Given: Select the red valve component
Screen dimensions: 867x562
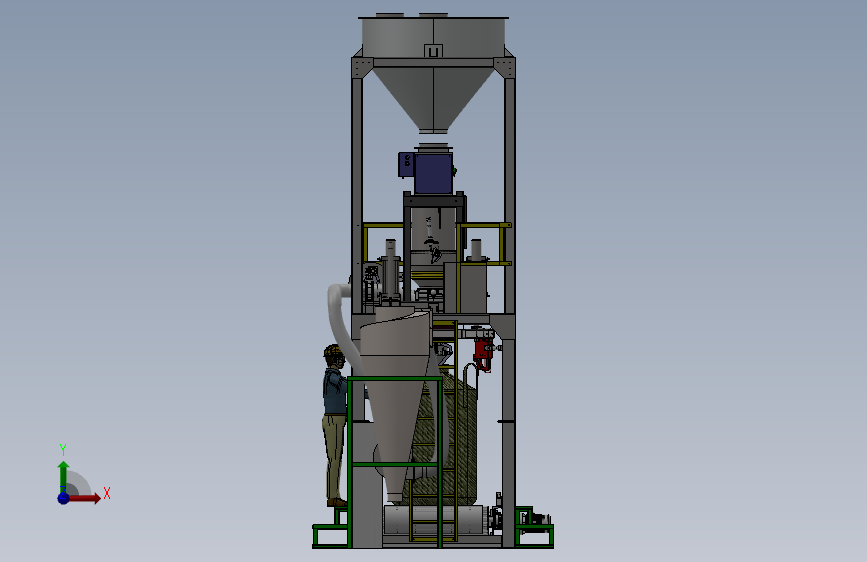Looking at the screenshot, I should 483,354.
